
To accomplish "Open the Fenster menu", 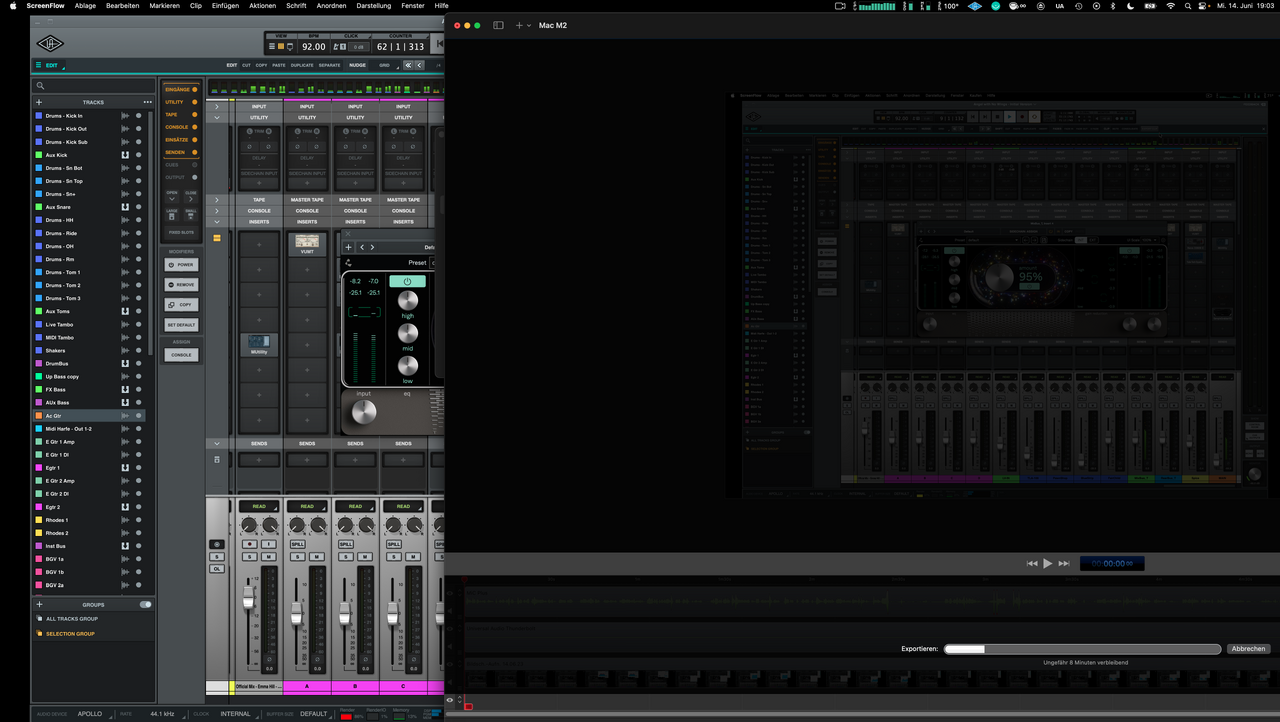I will (412, 6).
